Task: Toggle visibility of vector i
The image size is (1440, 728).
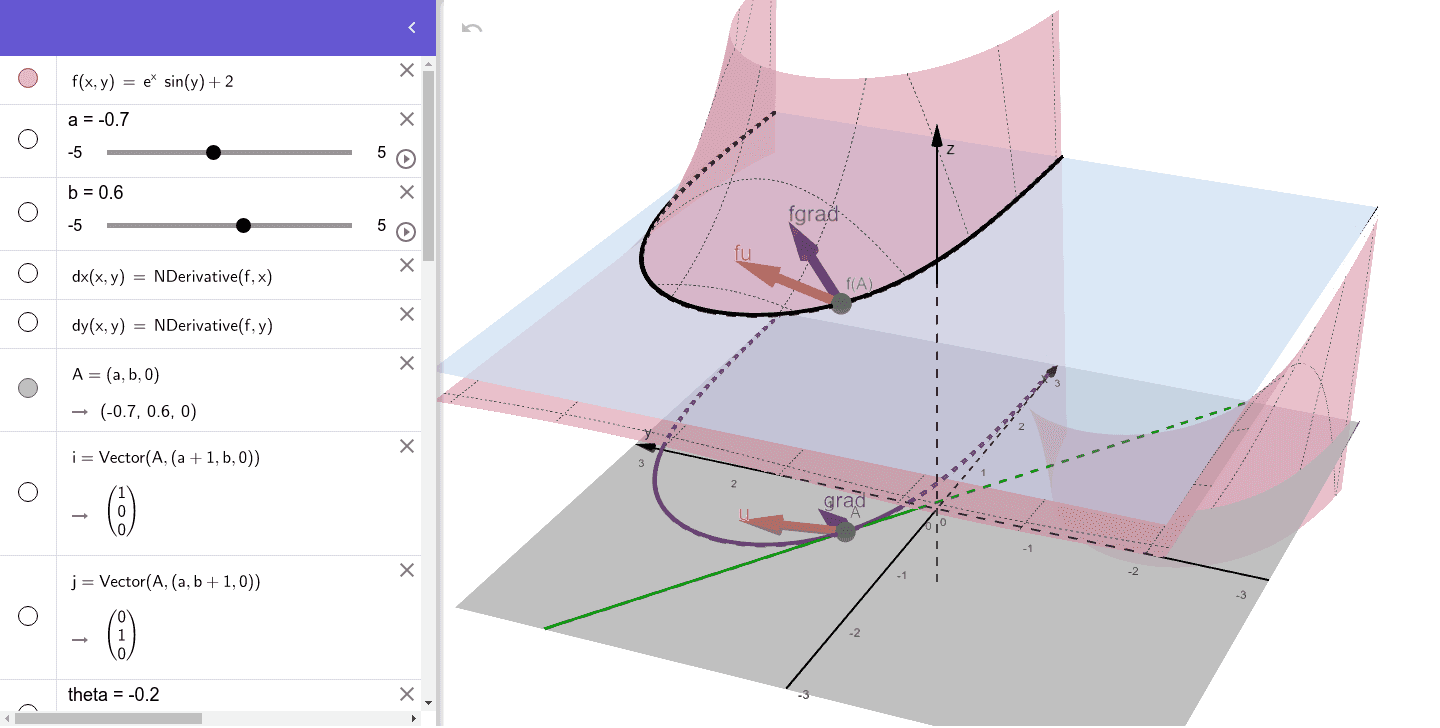Action: 27,492
